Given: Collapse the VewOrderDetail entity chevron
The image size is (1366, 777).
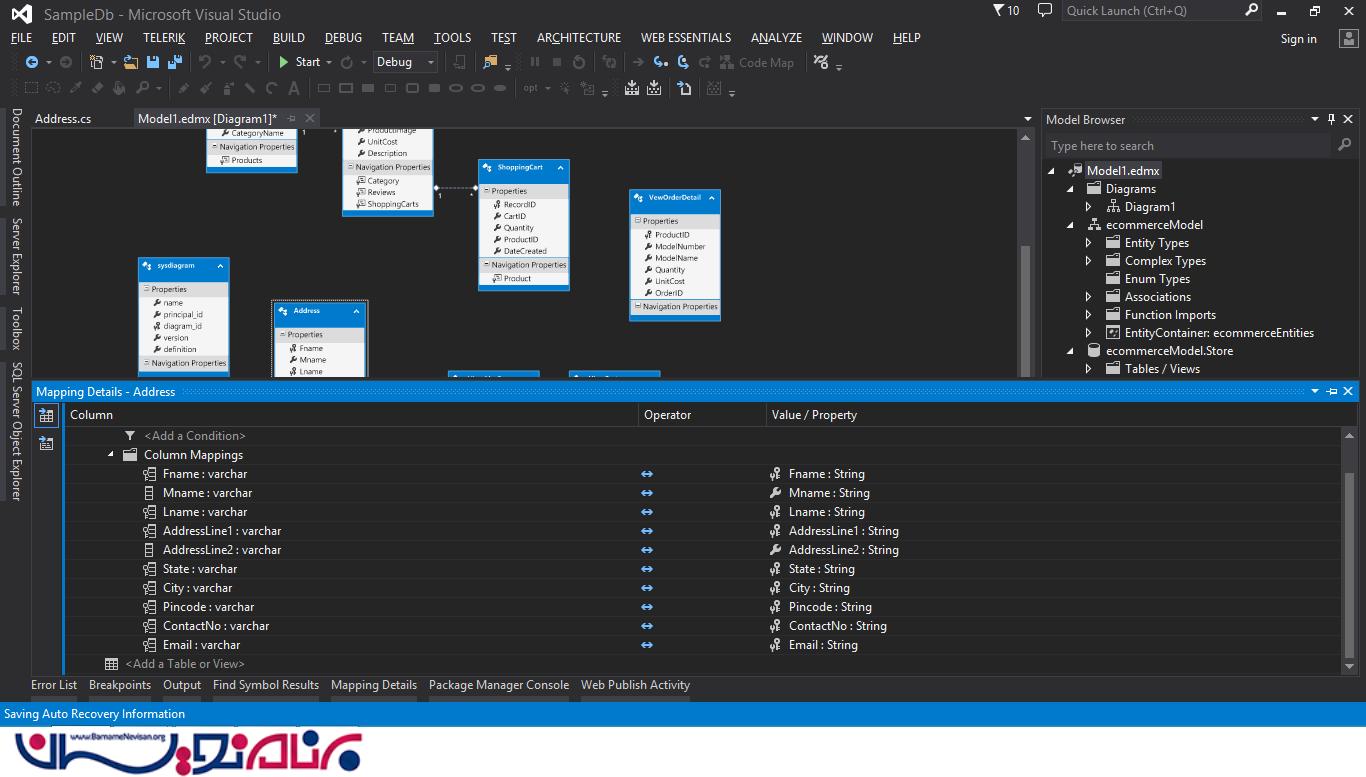Looking at the screenshot, I should 712,198.
